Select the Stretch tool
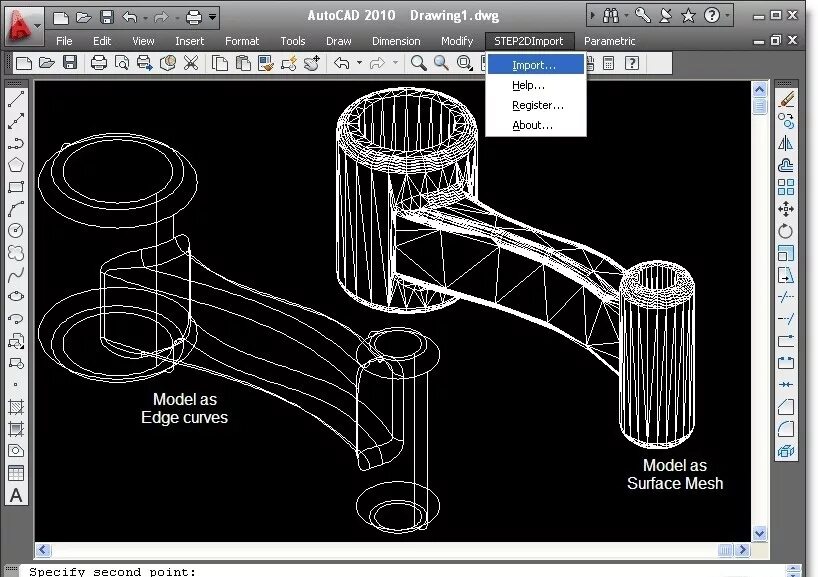Viewport: 818px width, 577px height. click(786, 274)
